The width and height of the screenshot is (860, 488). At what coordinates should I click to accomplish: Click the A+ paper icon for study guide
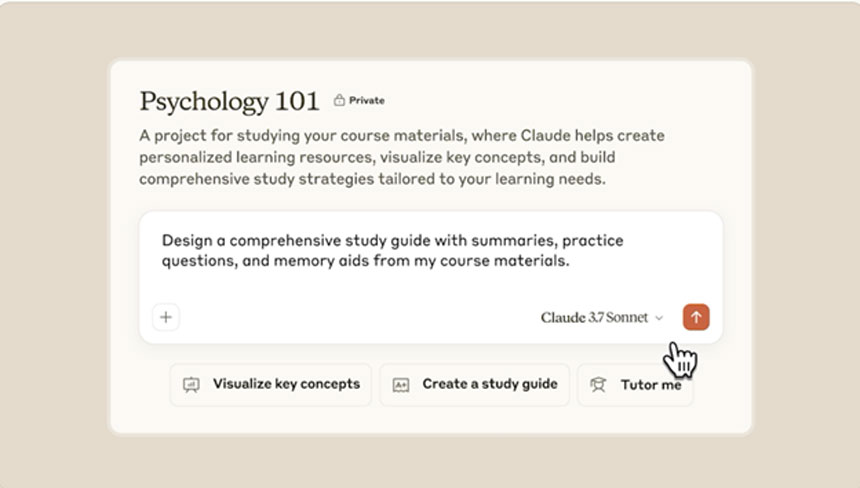click(x=401, y=385)
